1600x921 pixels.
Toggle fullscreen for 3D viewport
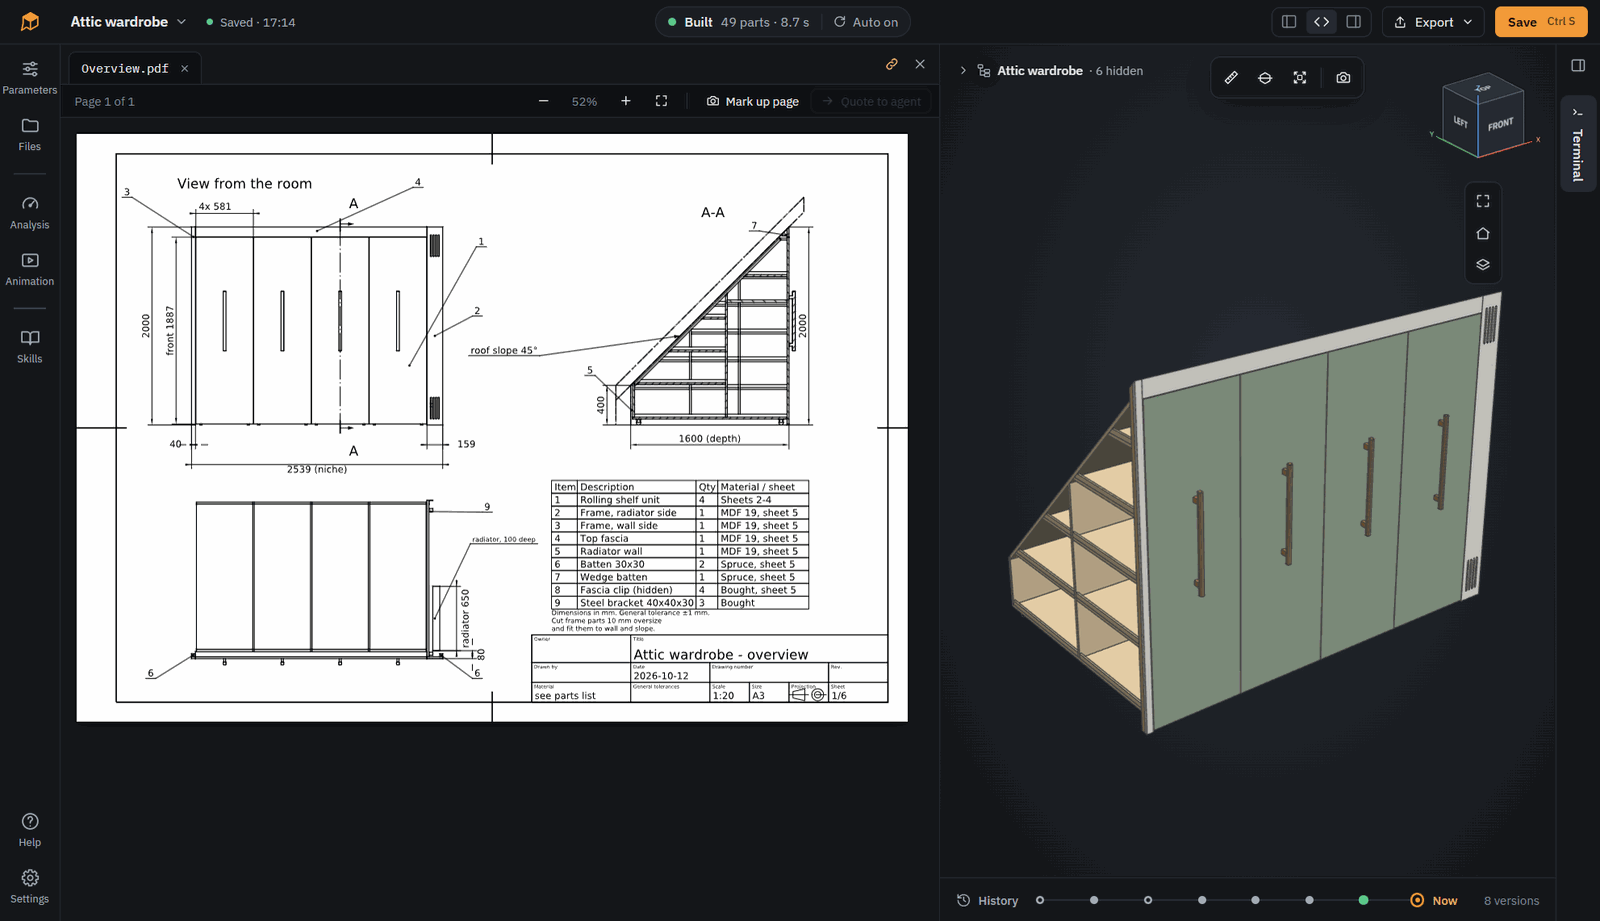coord(1483,201)
